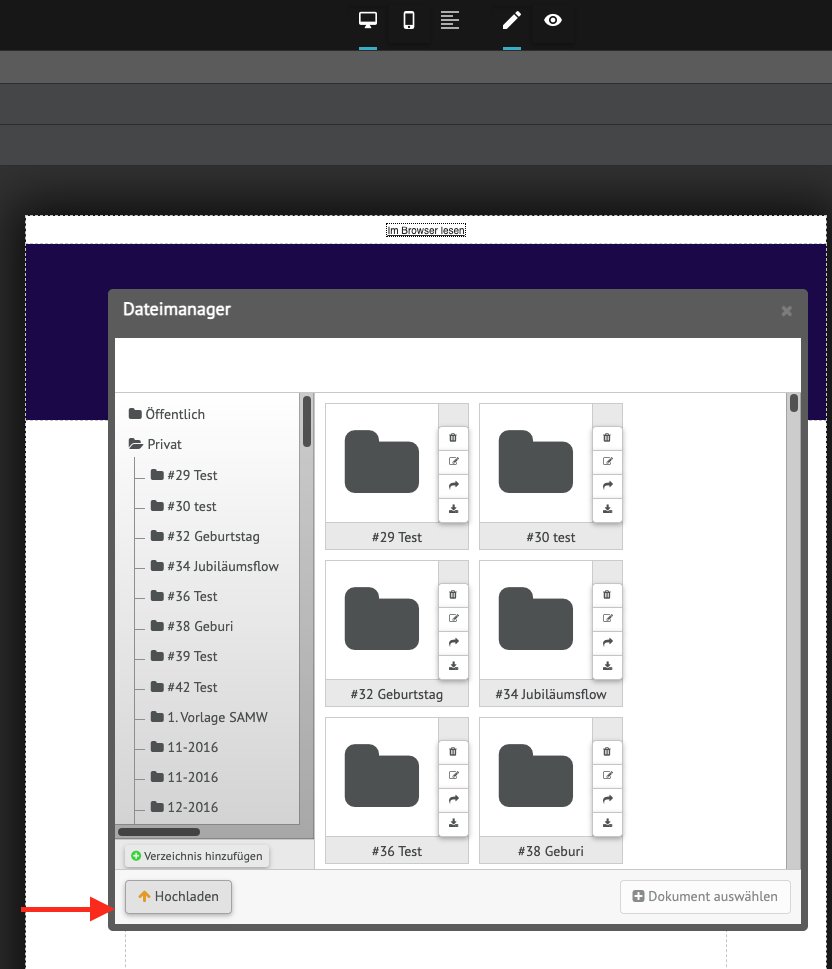832x969 pixels.
Task: Delete the #30 test folder via trash icon
Action: point(607,438)
